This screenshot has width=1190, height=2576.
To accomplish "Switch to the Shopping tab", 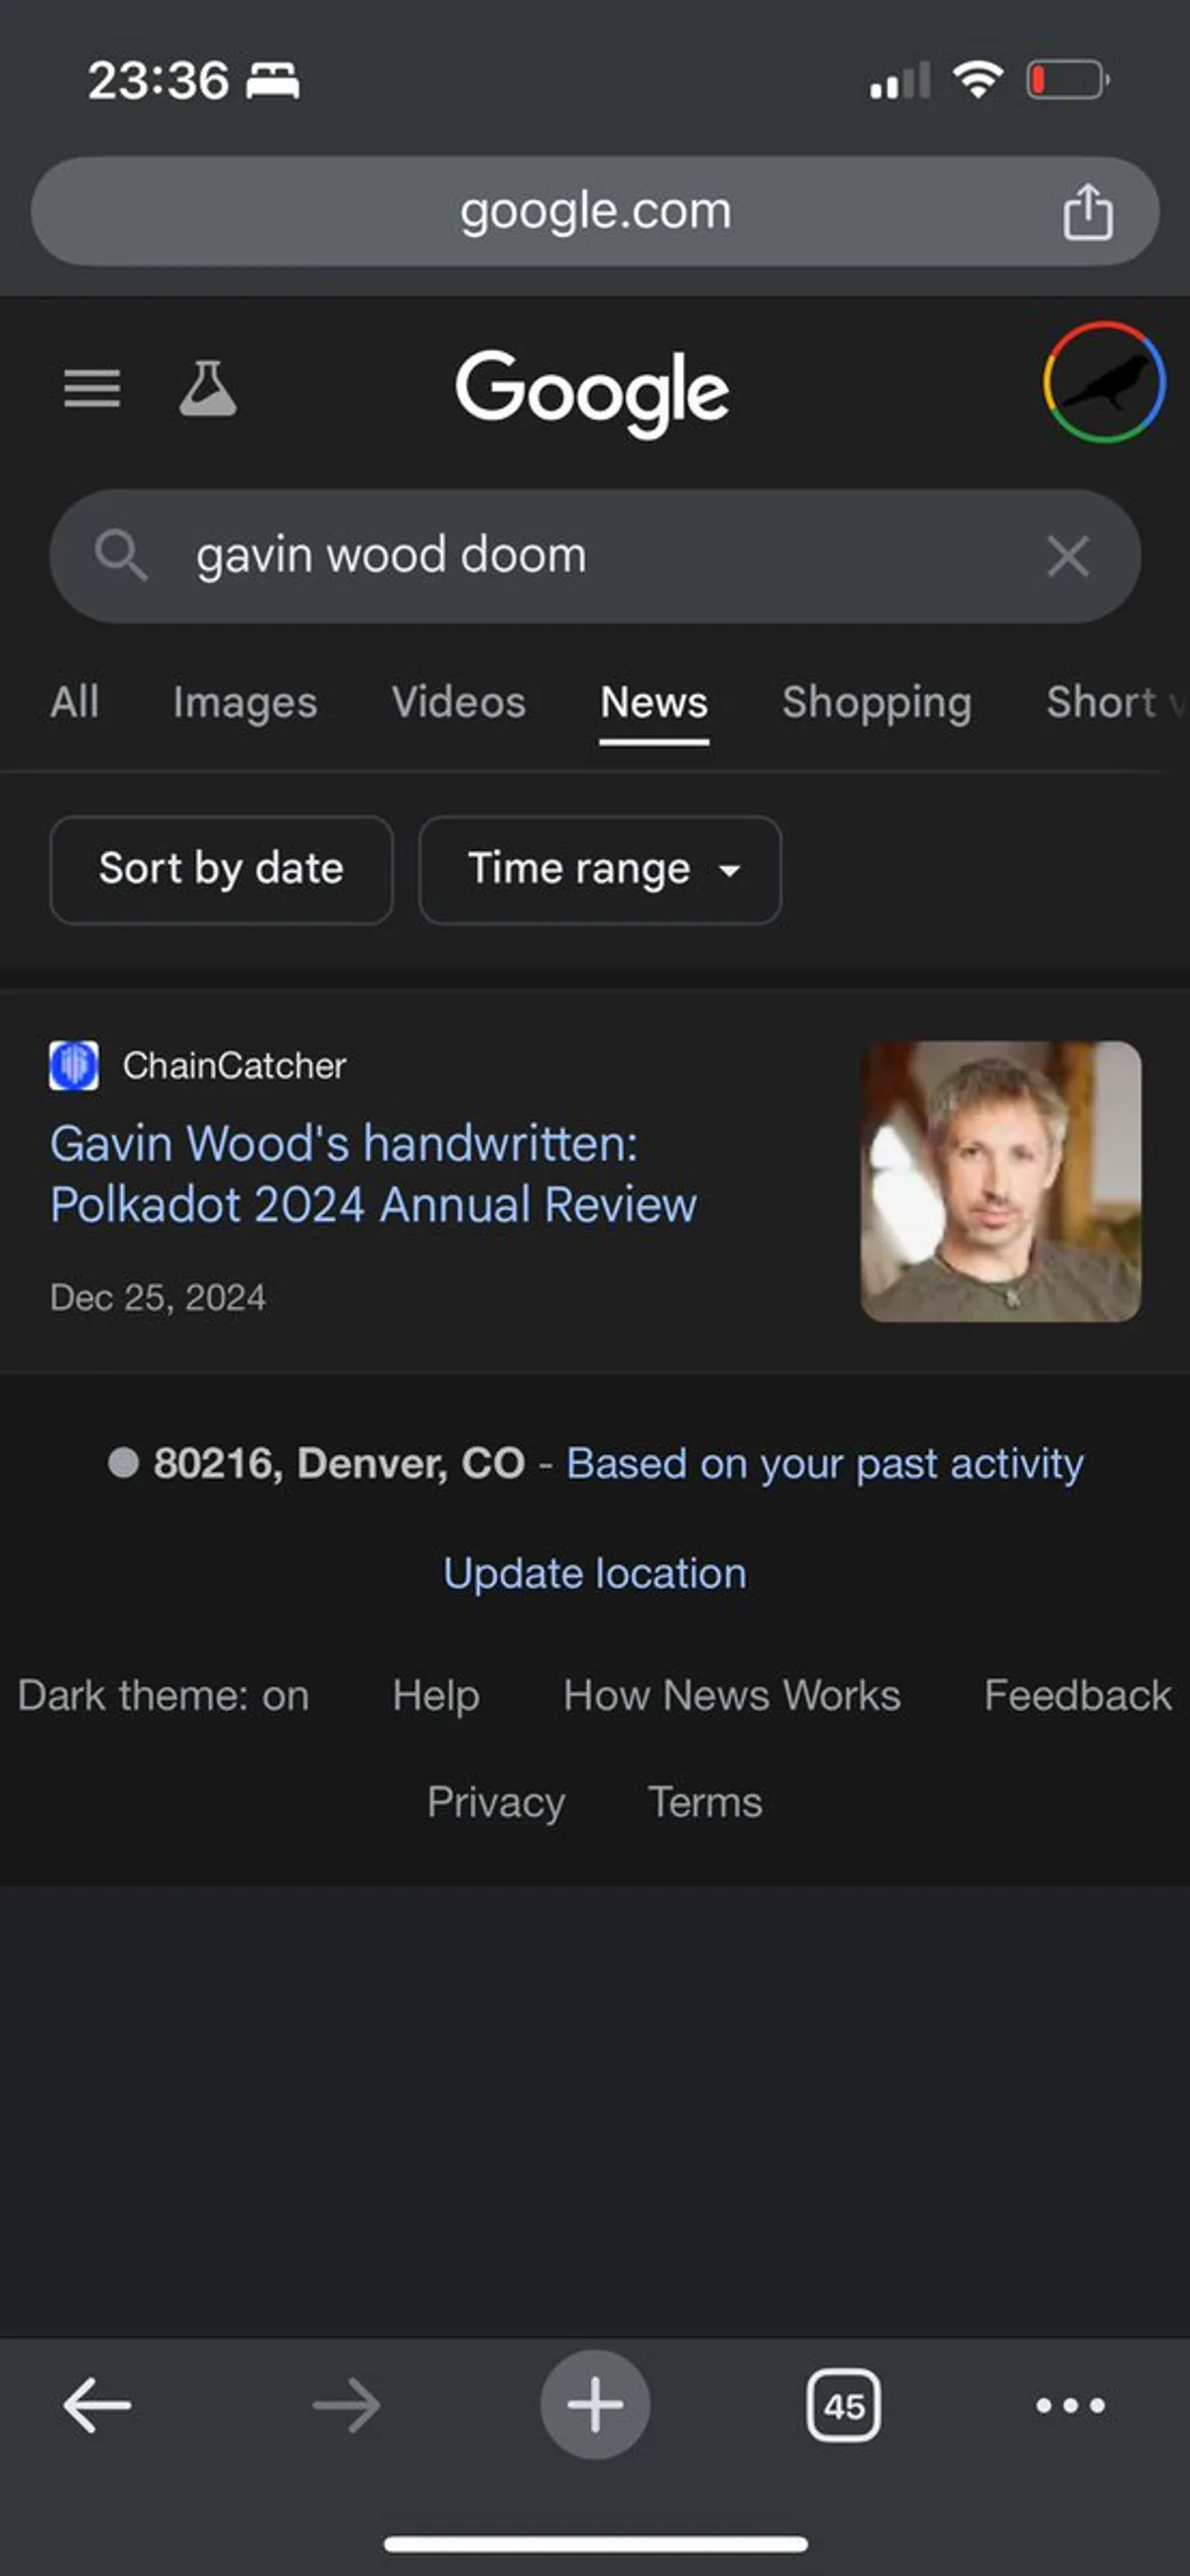I will 877,702.
